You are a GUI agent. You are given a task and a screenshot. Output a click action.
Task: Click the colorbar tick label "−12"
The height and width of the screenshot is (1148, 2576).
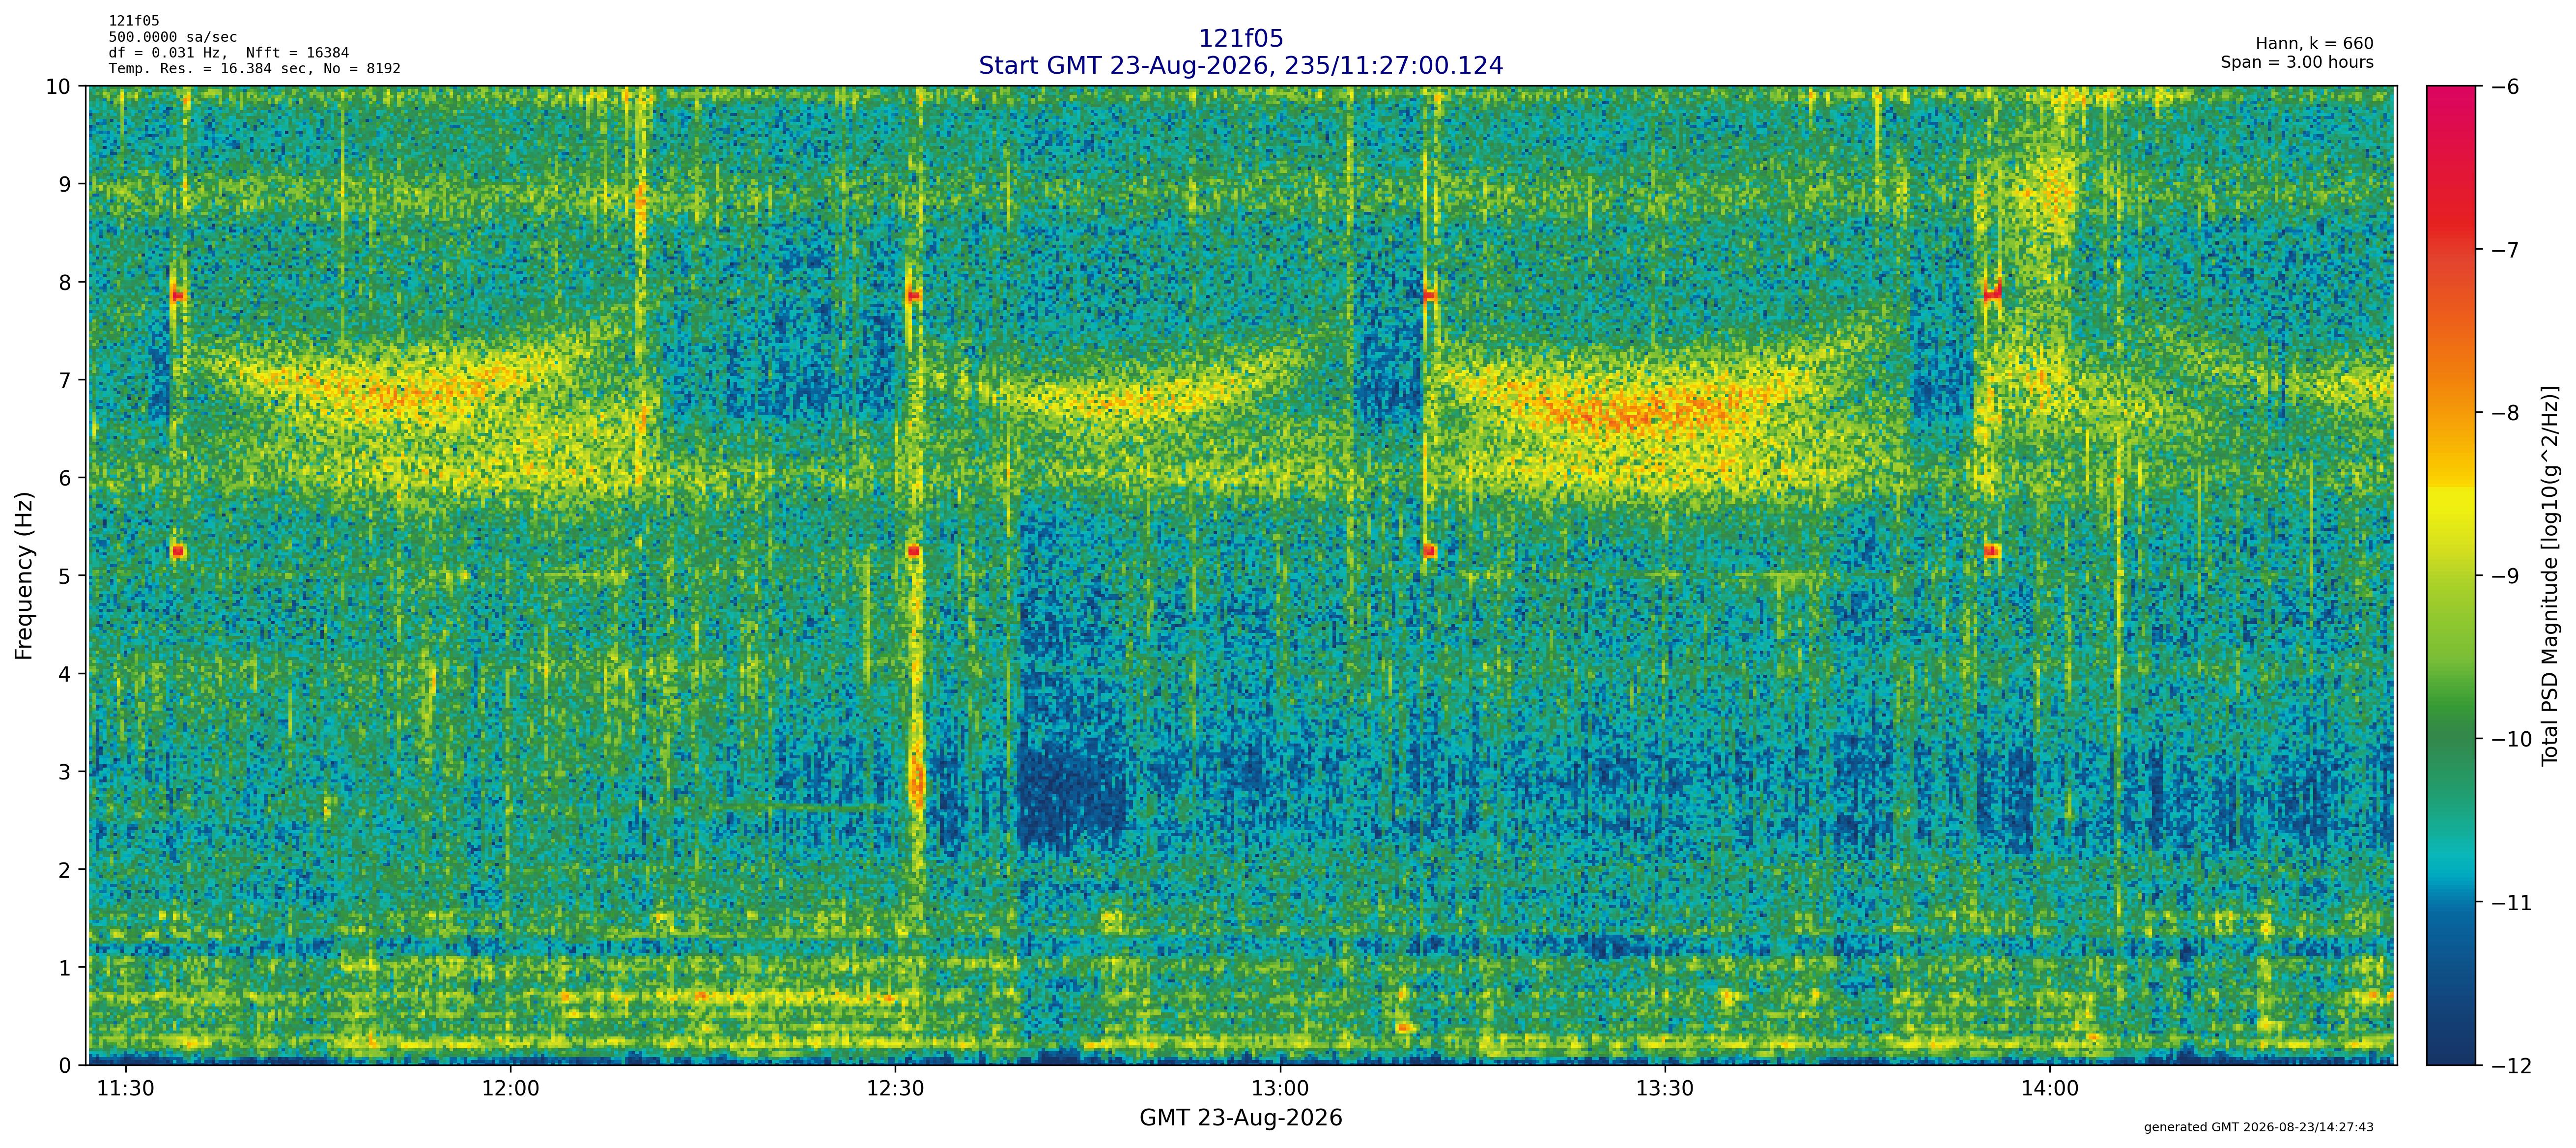coord(2510,1066)
